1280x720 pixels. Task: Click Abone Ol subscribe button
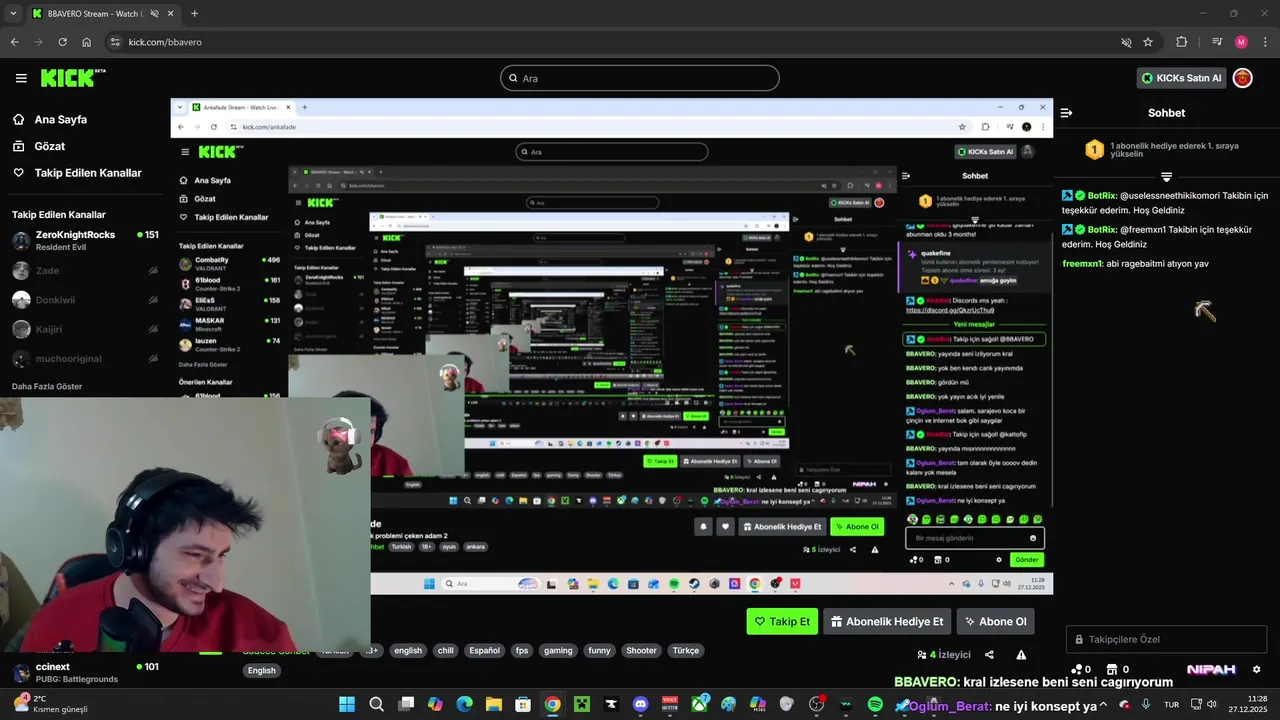[x=995, y=621]
